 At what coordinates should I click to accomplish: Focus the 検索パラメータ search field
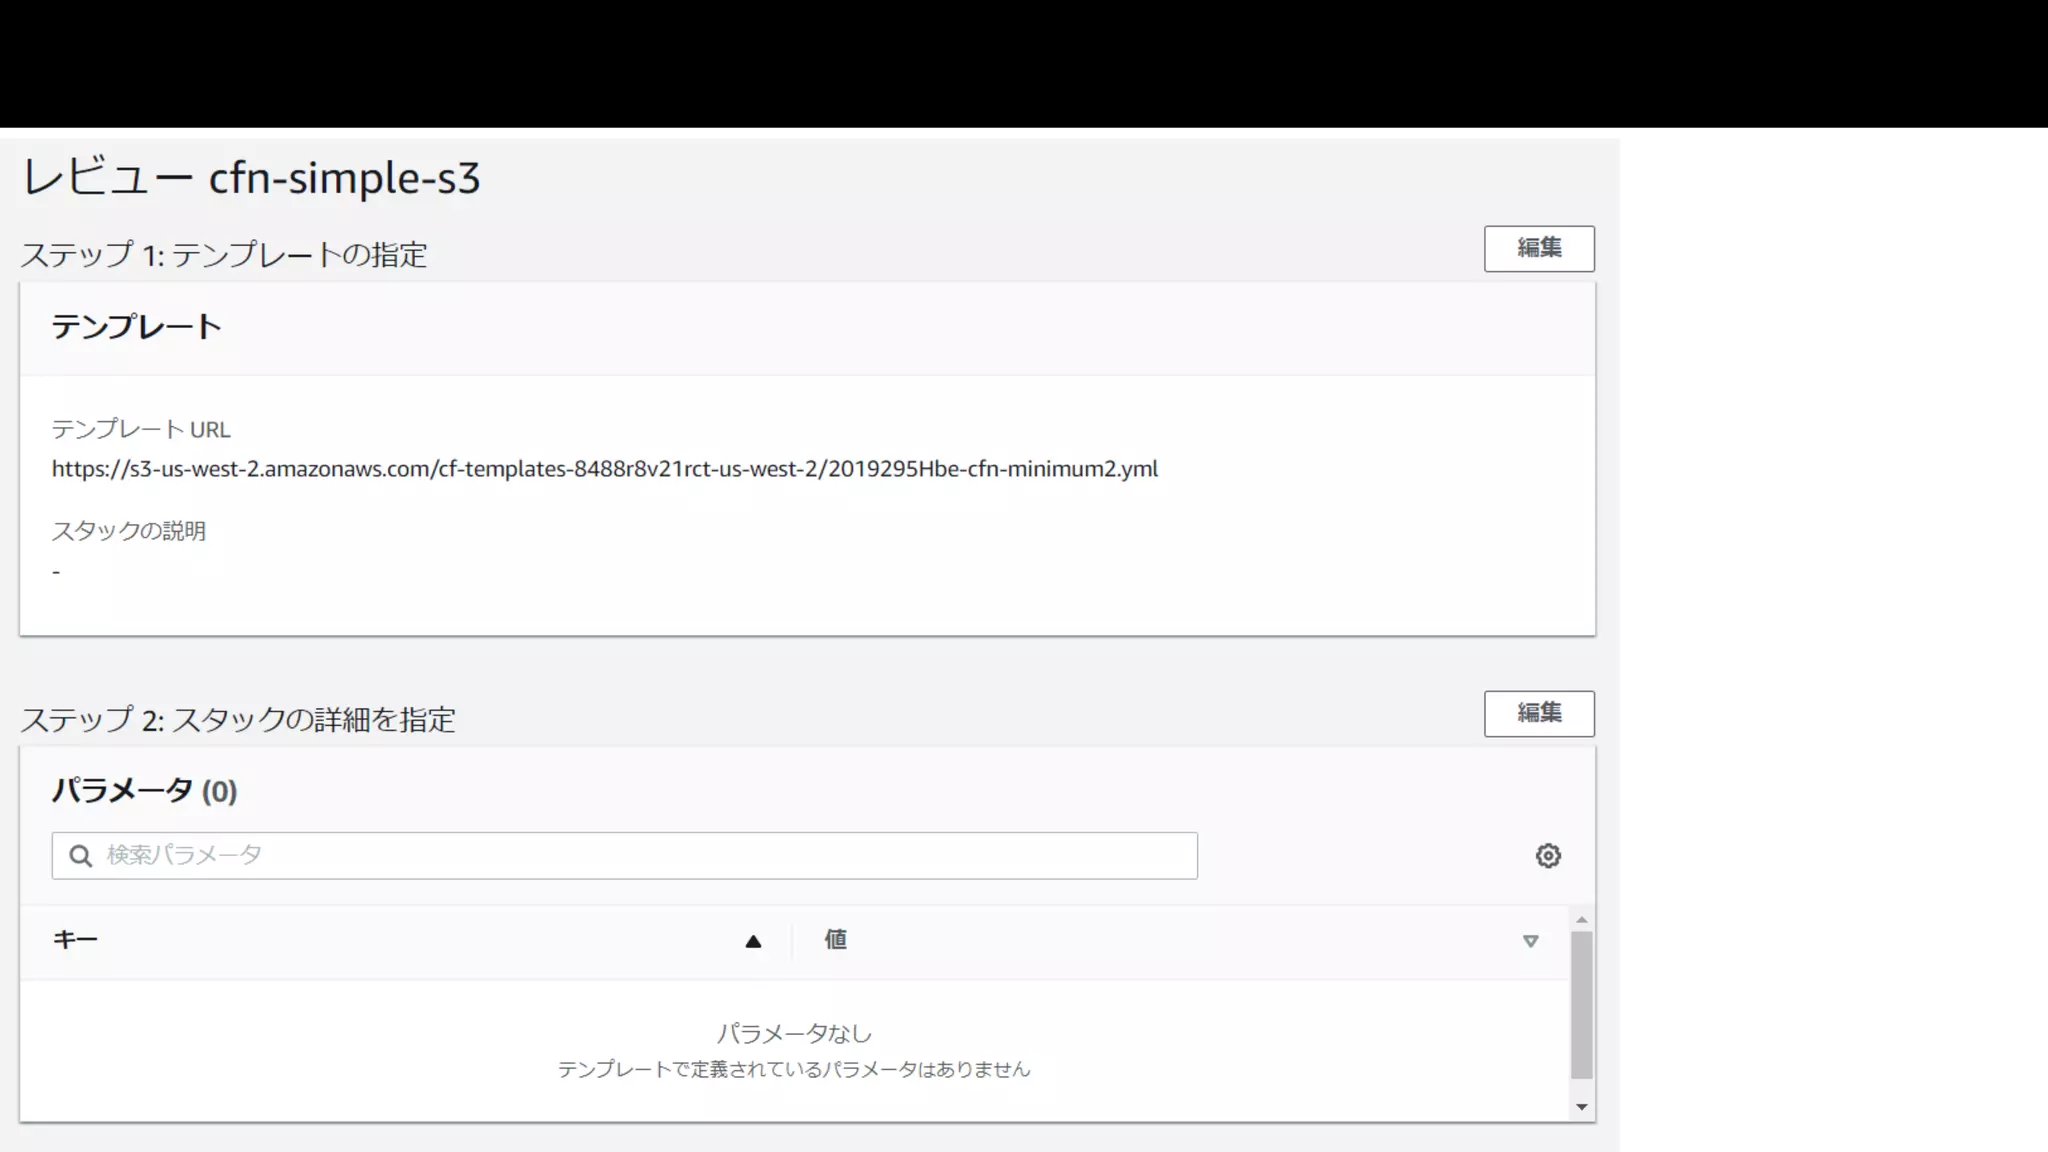640,855
